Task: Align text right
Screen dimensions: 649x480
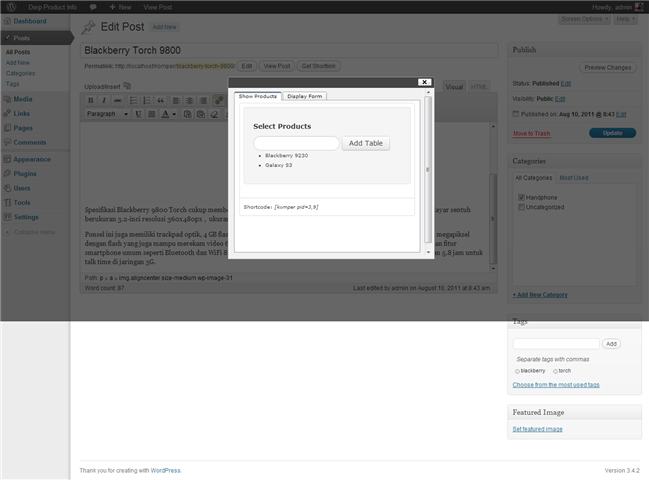Action: pos(203,100)
